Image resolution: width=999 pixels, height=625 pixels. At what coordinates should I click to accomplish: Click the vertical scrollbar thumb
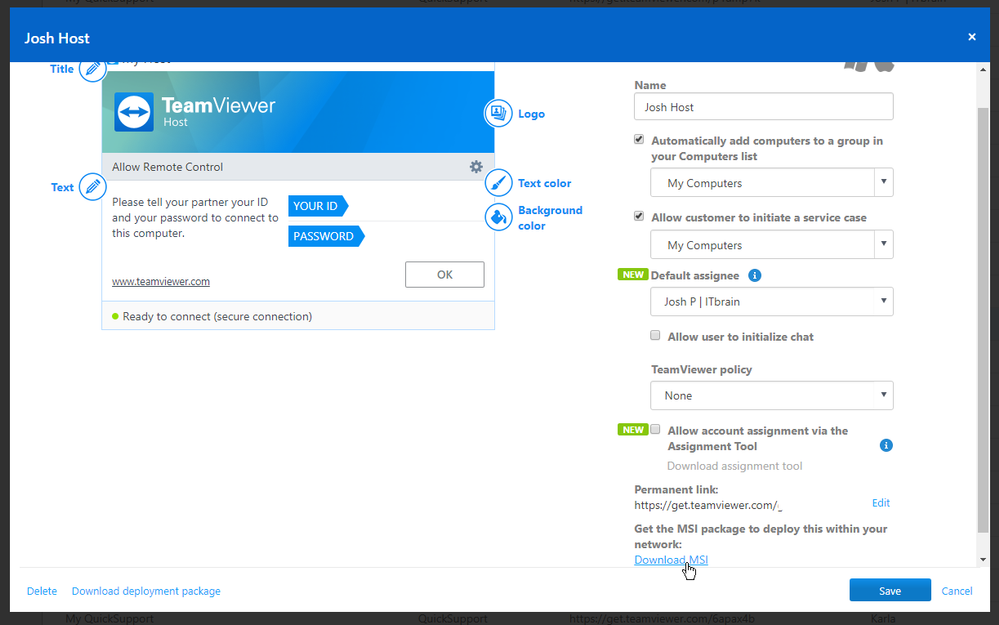(983, 320)
